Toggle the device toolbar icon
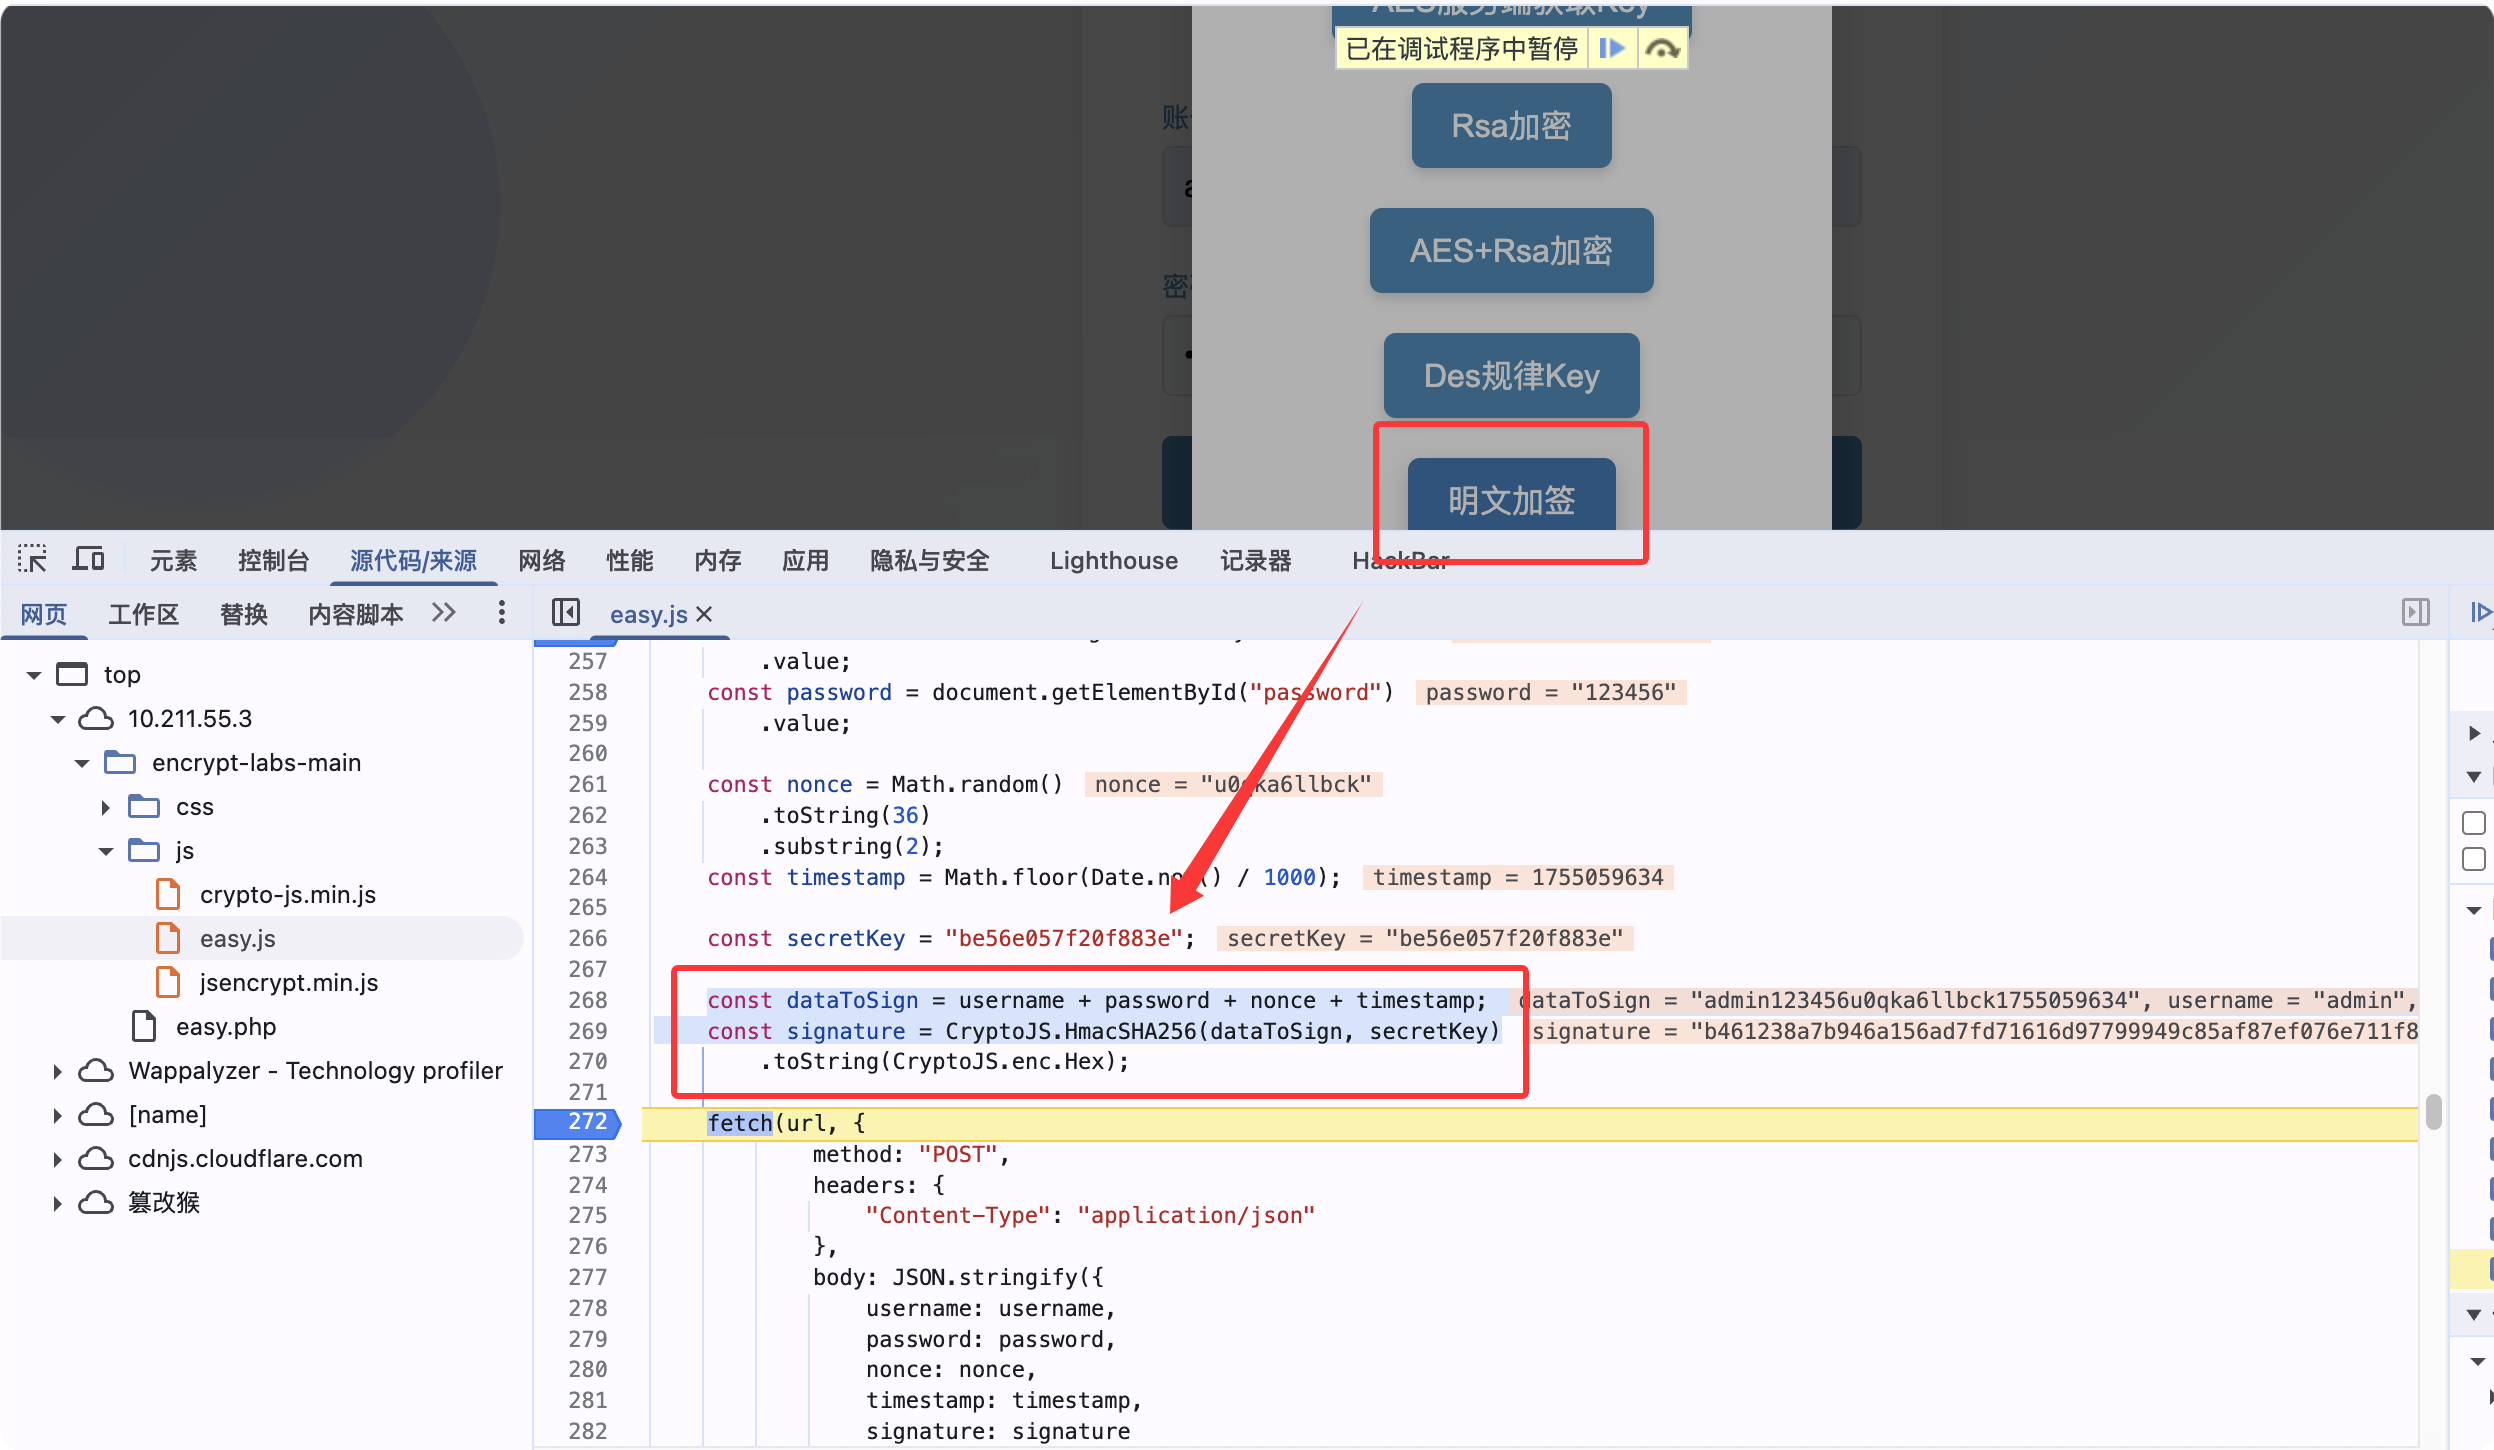This screenshot has width=2494, height=1450. pyautogui.click(x=88, y=559)
